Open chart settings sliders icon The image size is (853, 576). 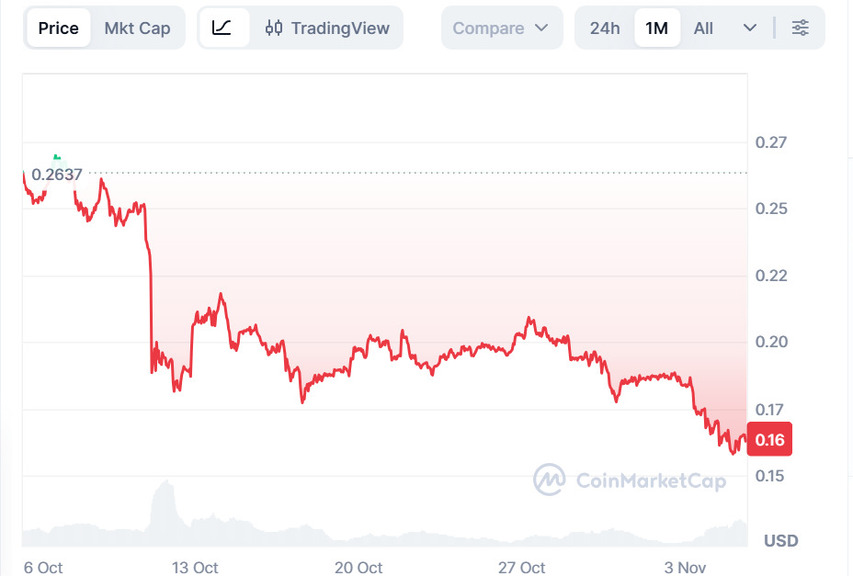(800, 28)
